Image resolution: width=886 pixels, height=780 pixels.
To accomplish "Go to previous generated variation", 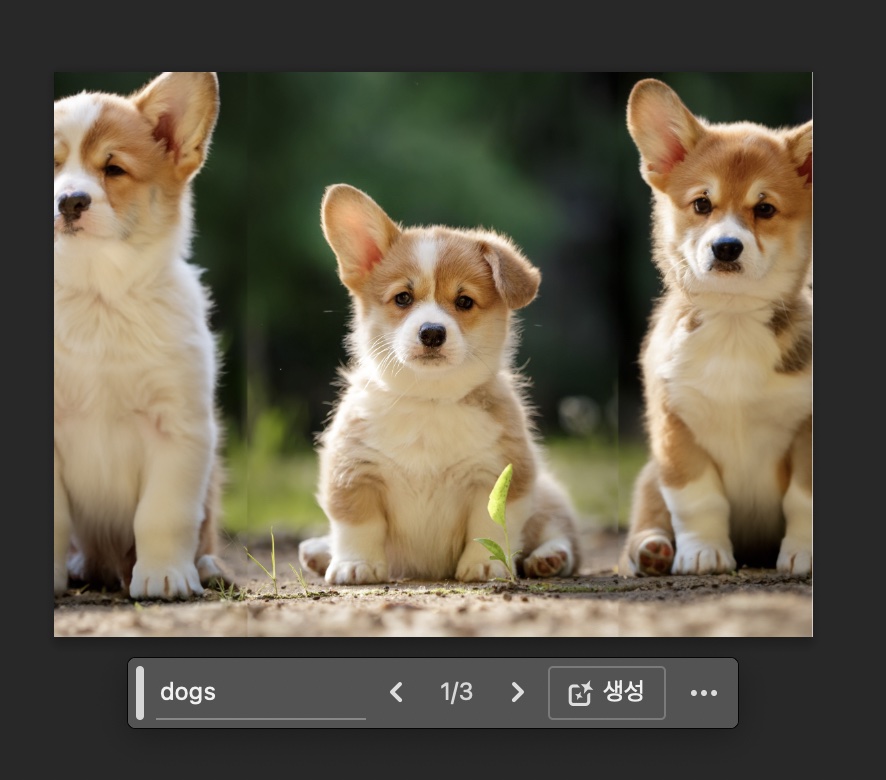I will 396,692.
